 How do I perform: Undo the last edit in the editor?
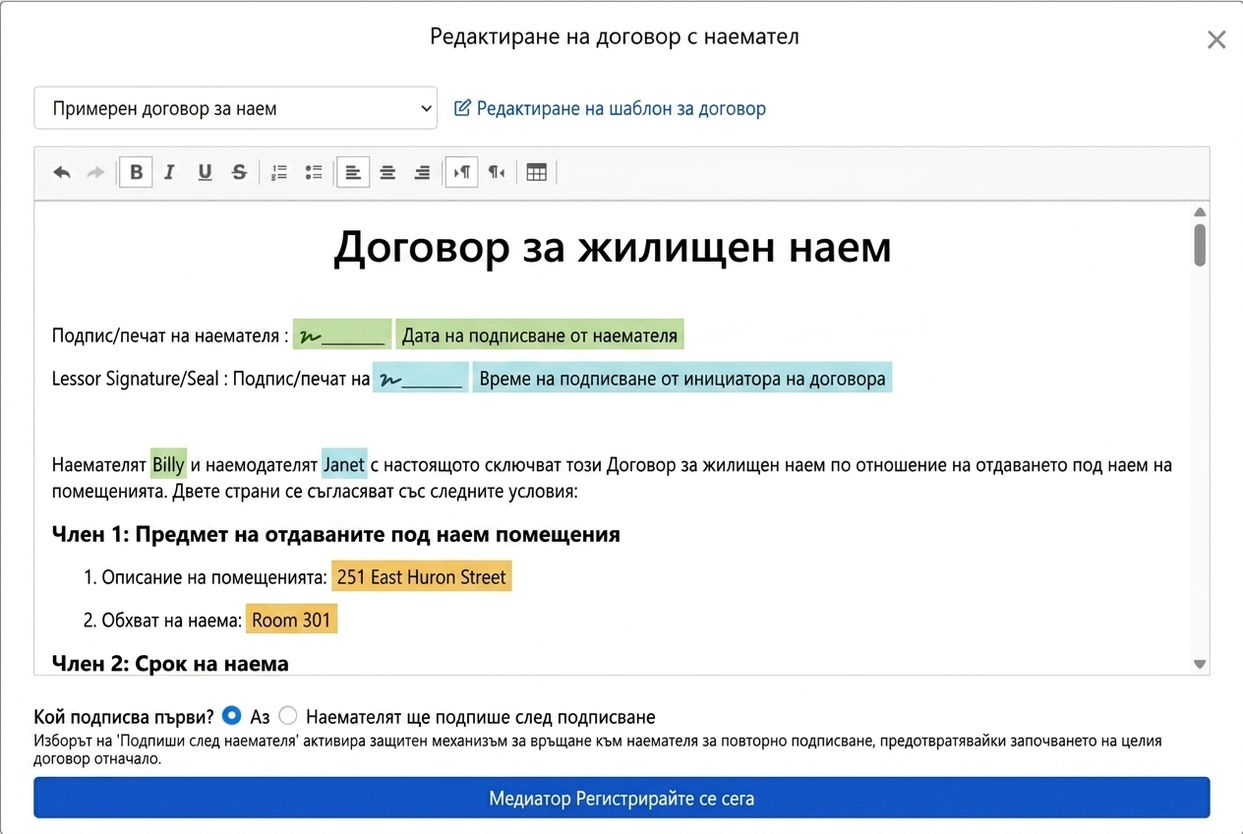point(62,172)
